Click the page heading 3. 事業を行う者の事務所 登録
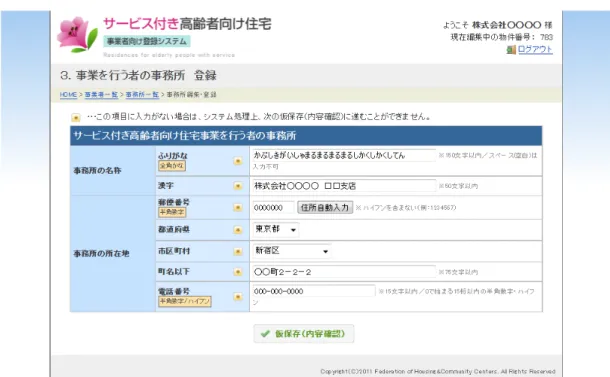Viewport: 610px width, 377px height. pos(138,75)
